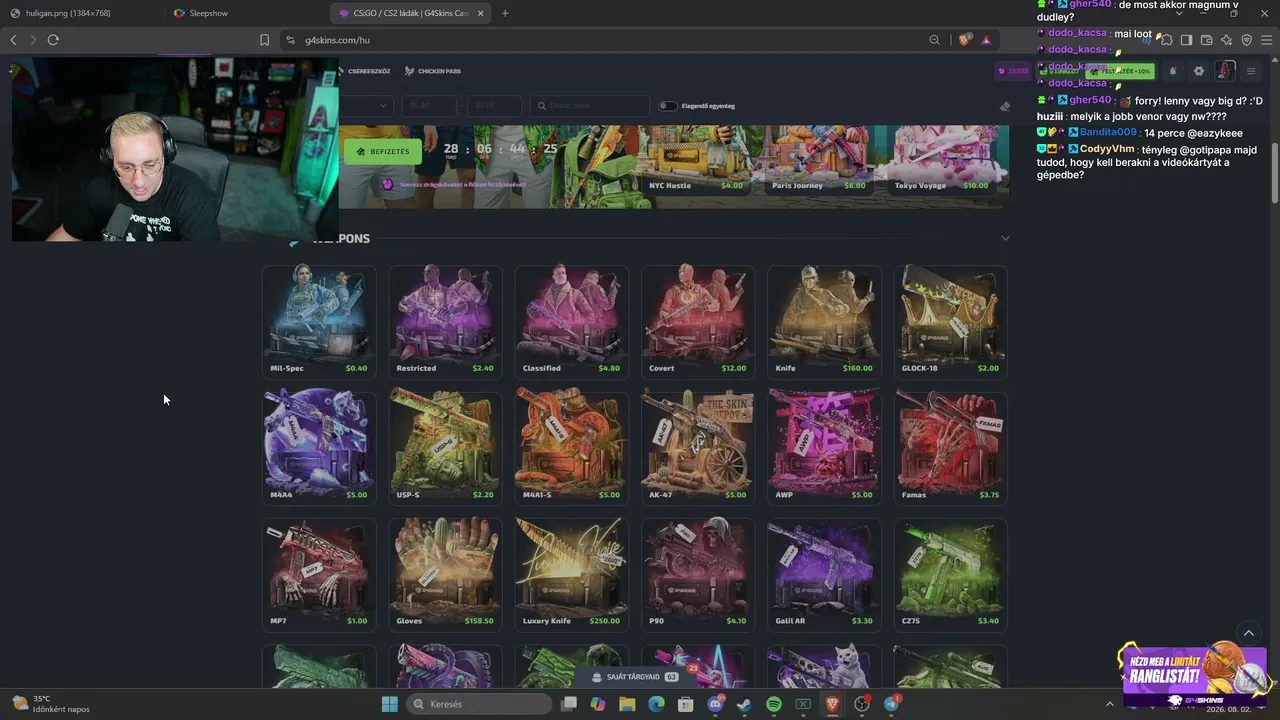Open the M4A4 case
The width and height of the screenshot is (1280, 720).
tap(319, 447)
